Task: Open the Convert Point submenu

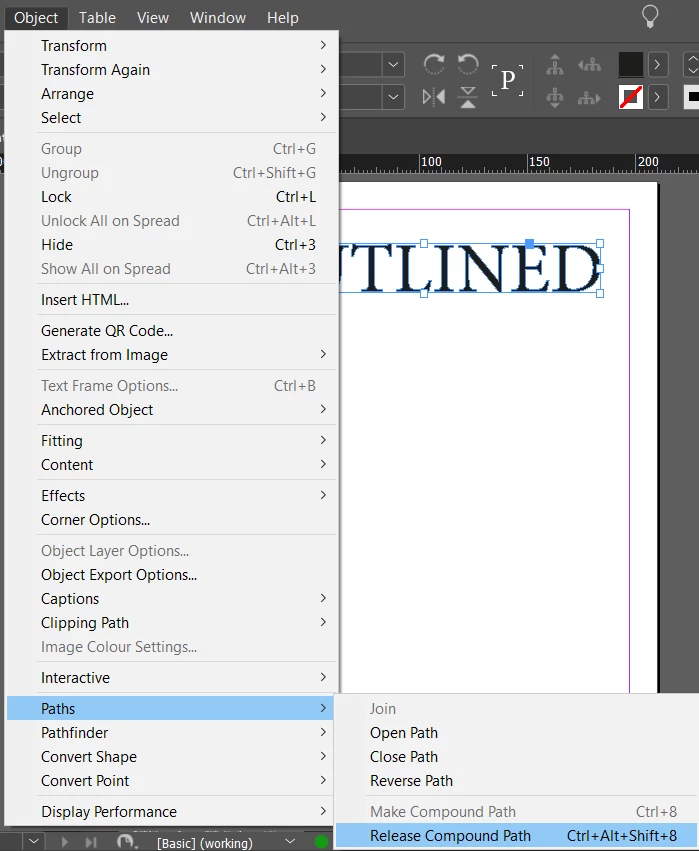Action: [171, 780]
